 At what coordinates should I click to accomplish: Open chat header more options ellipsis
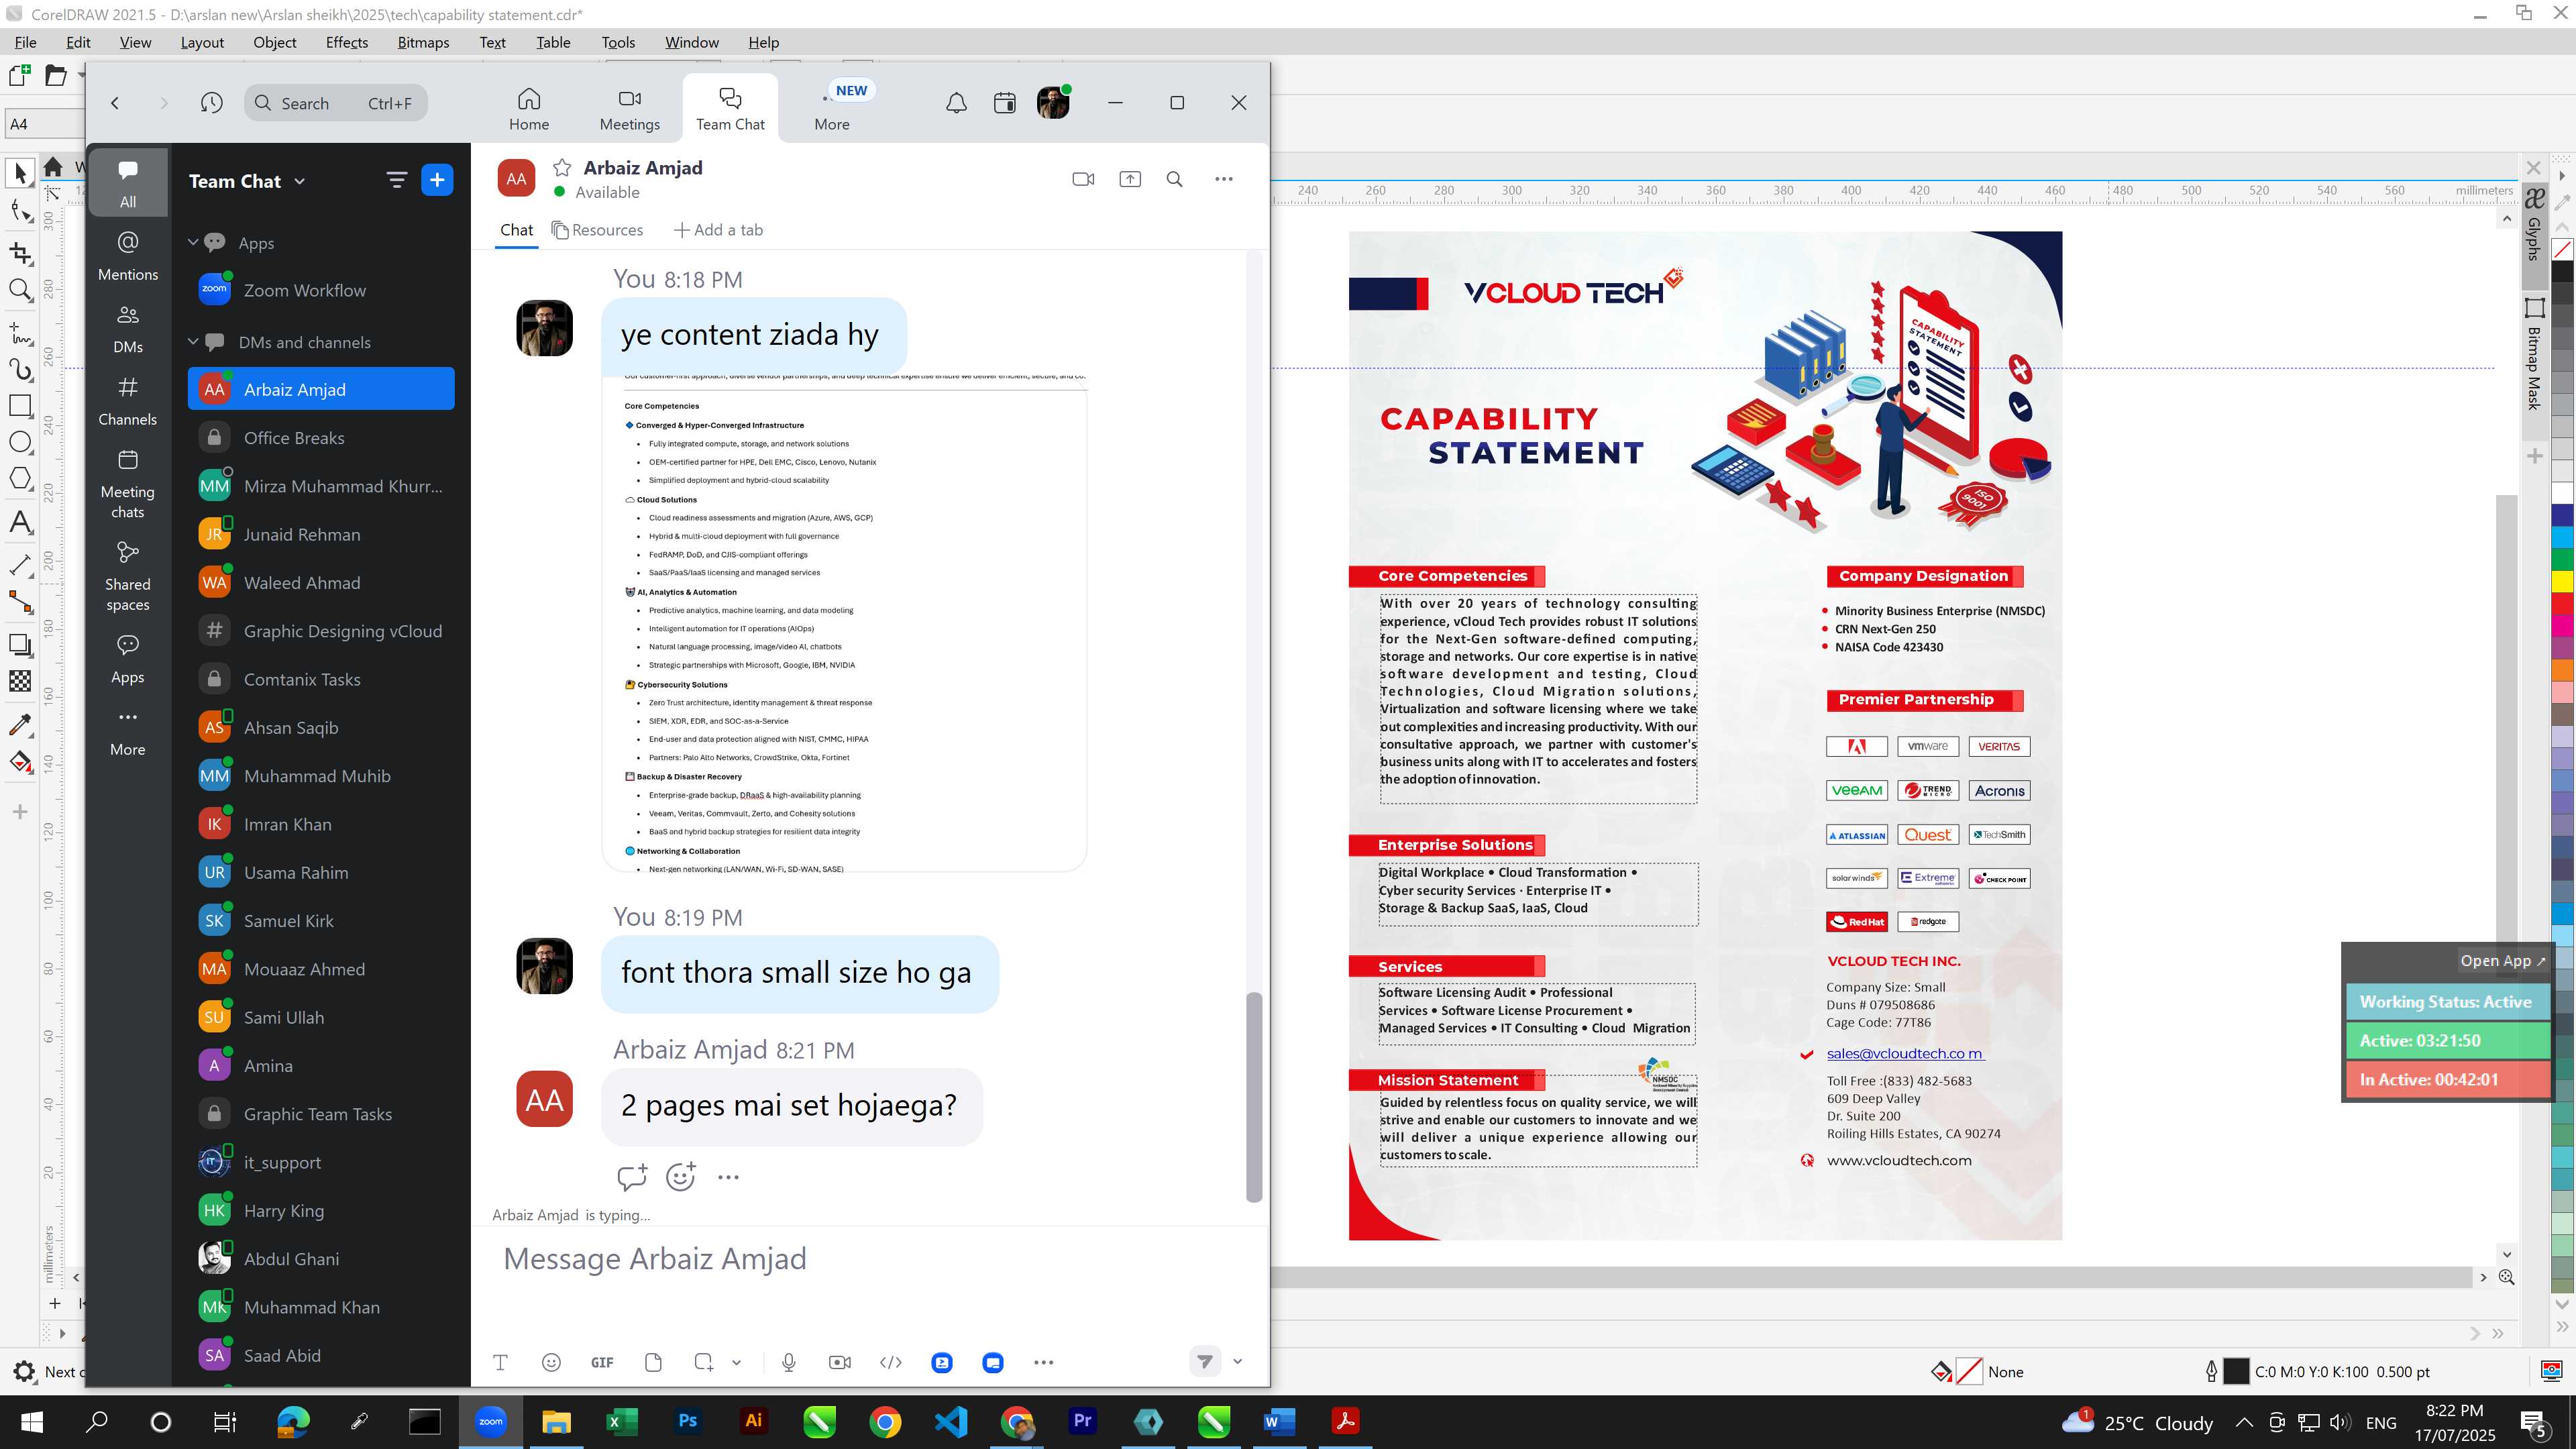pos(1224,179)
